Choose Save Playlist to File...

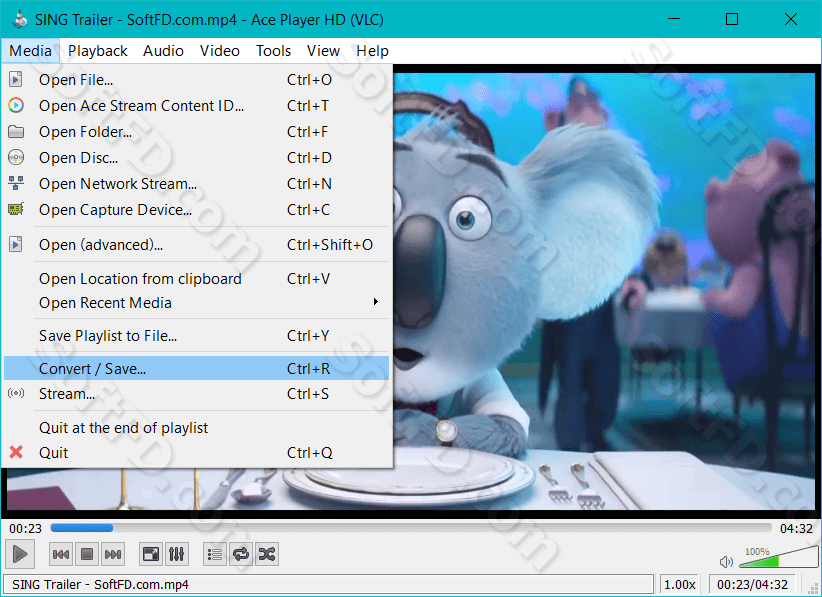[196, 335]
